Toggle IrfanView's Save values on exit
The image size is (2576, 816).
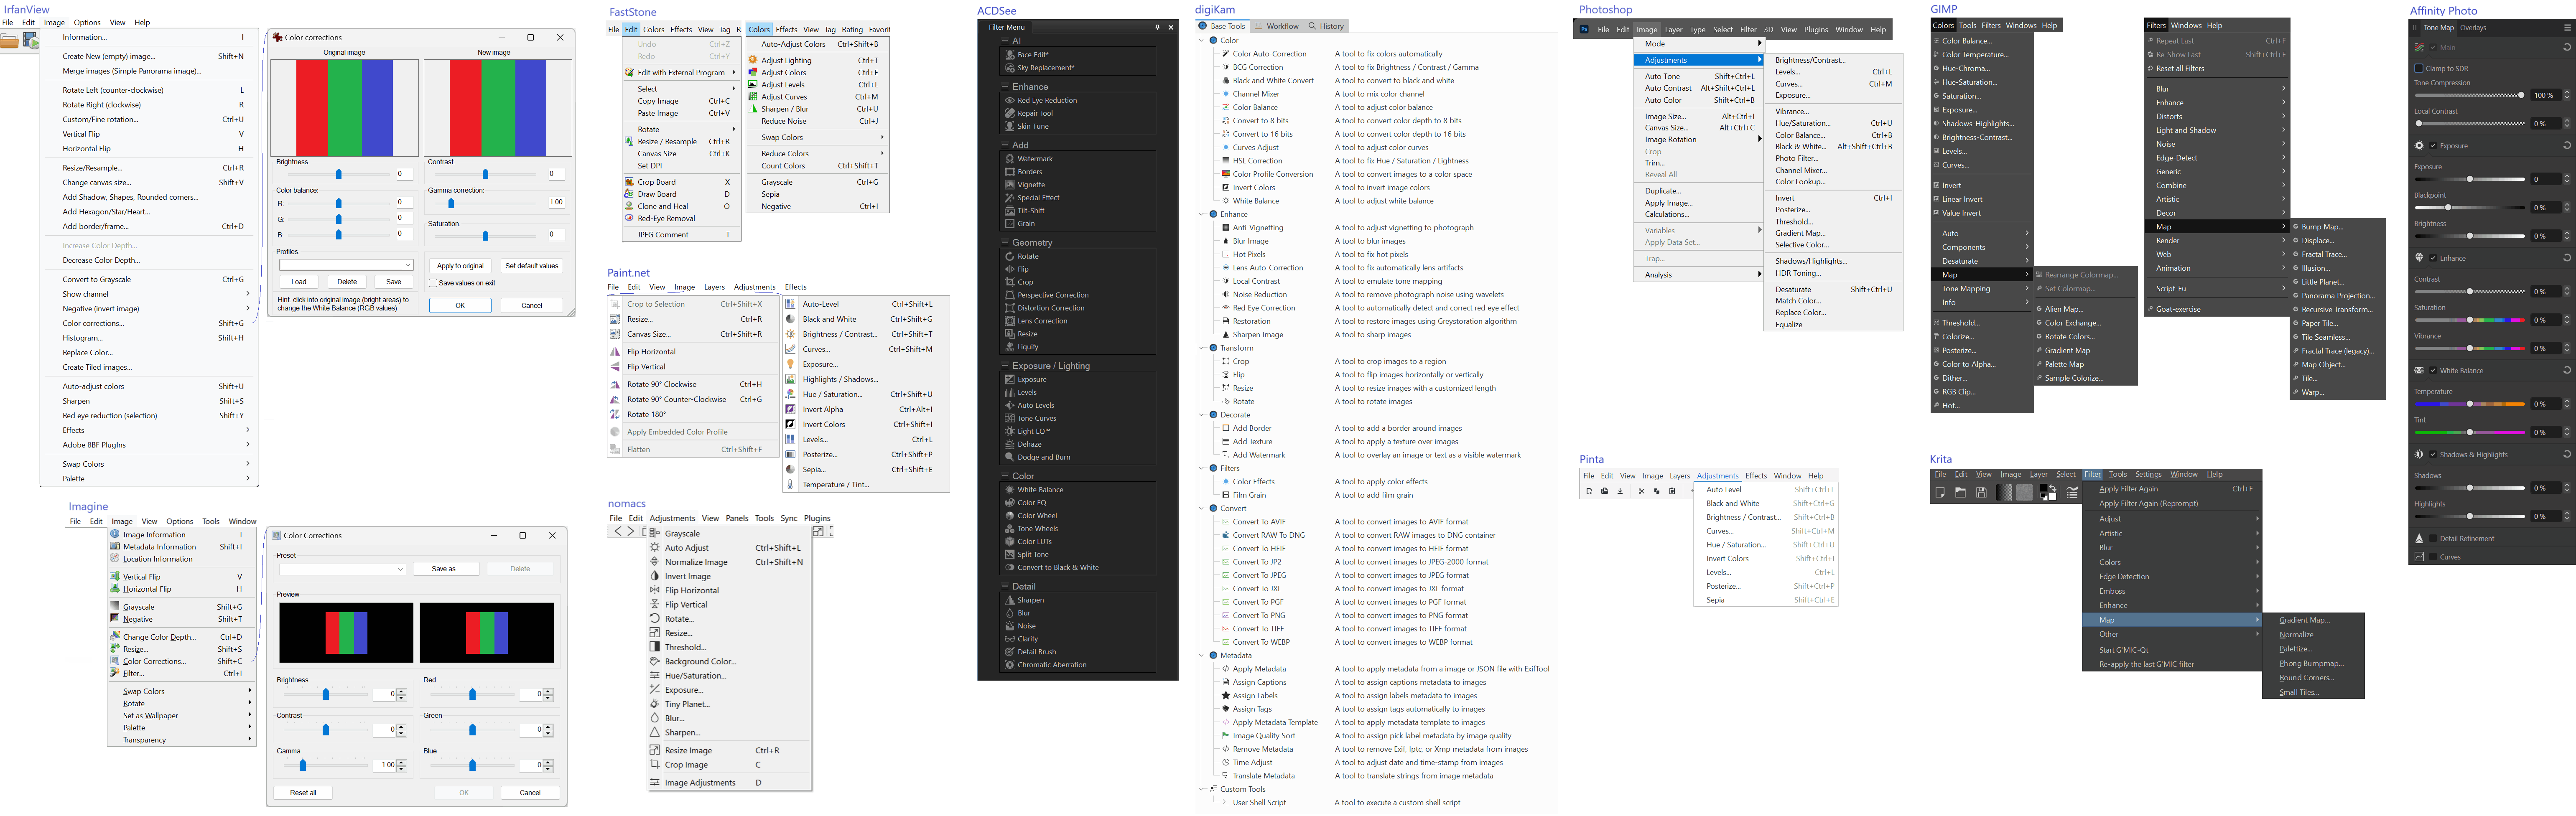point(433,283)
